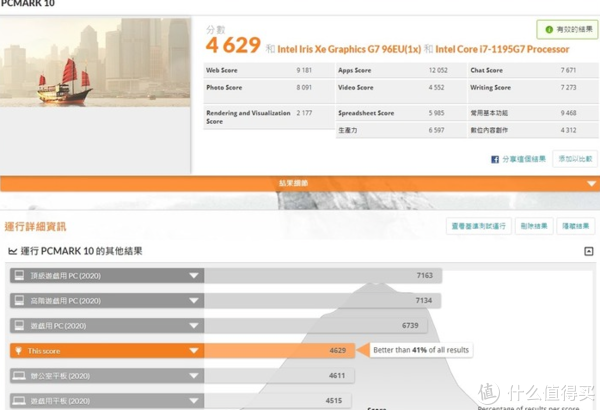The image size is (600, 410).
Task: Click the share this result link next to Facebook
Action: click(x=524, y=159)
